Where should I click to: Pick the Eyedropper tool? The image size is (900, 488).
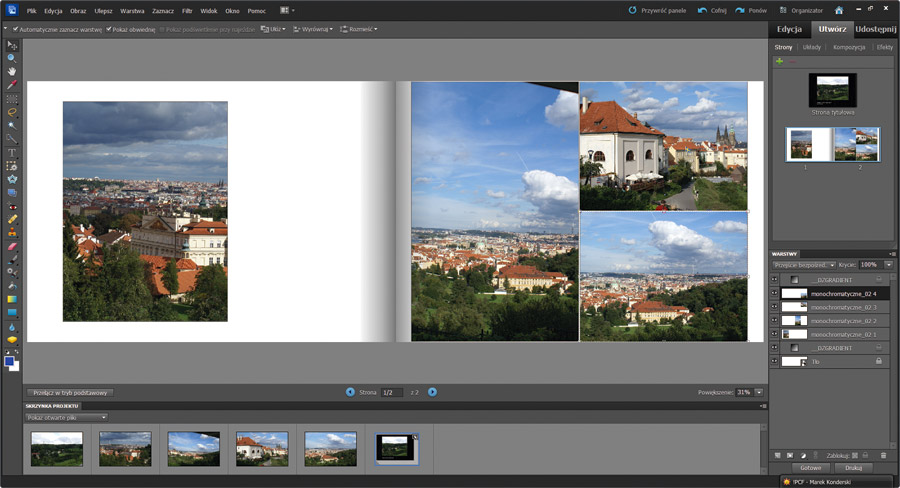click(12, 85)
